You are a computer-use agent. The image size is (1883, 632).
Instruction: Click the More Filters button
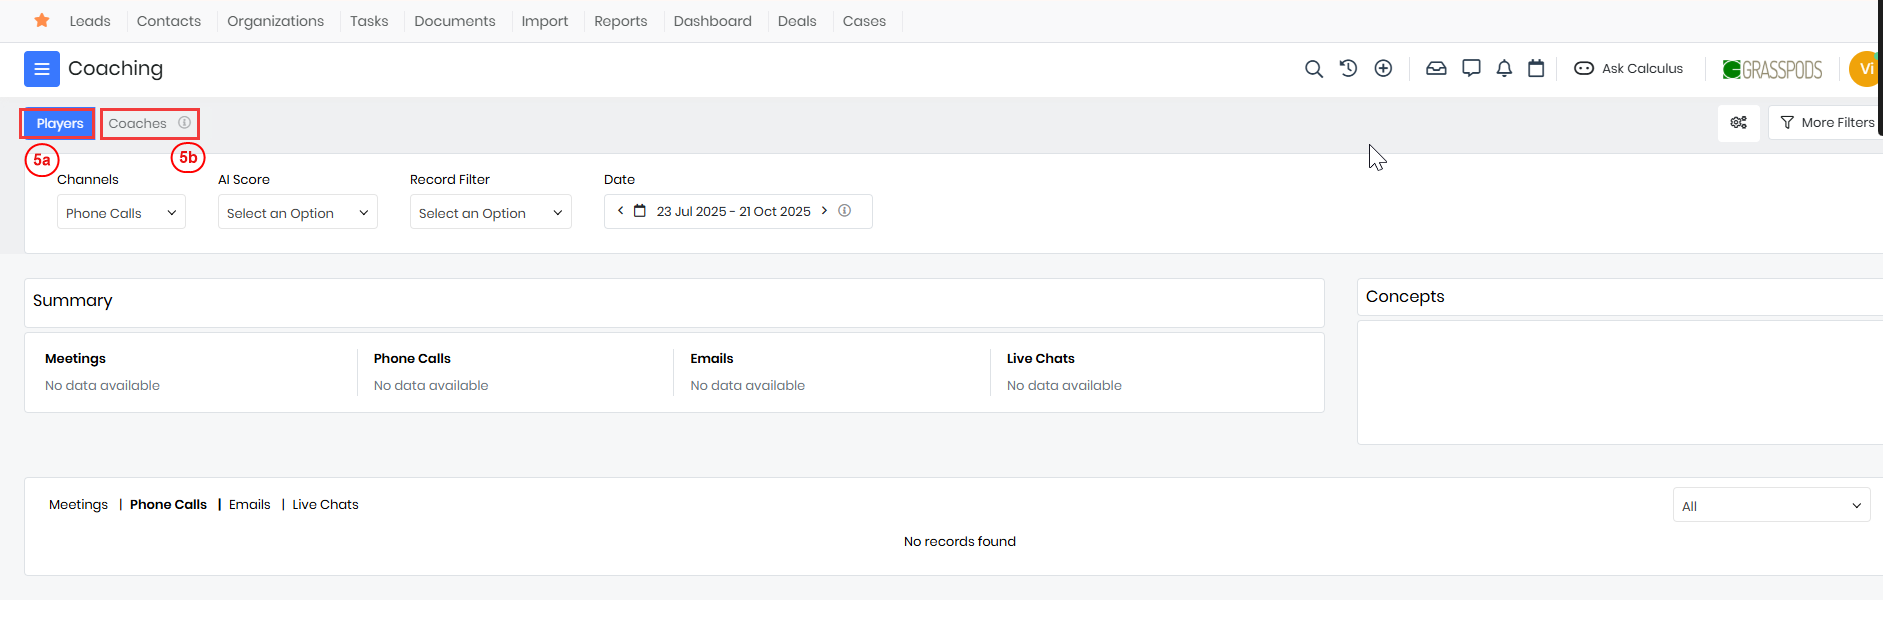point(1826,123)
